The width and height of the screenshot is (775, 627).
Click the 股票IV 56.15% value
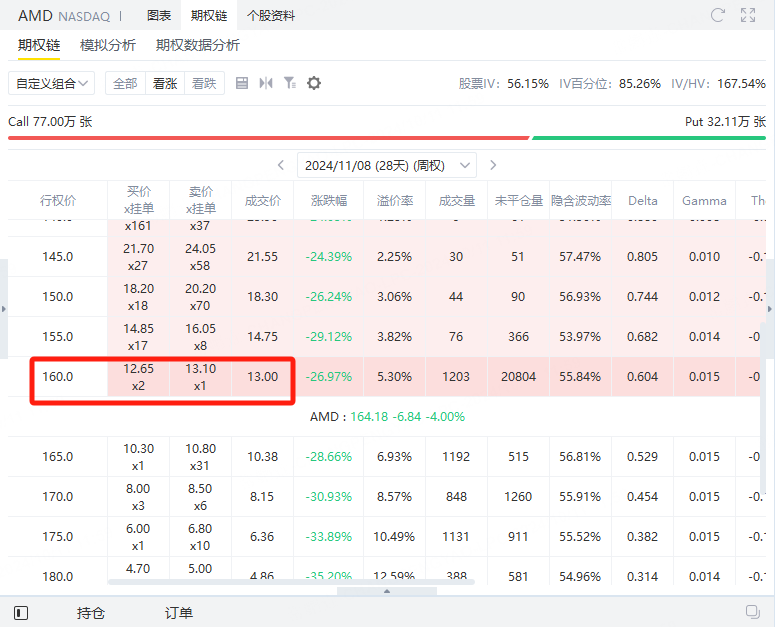pyautogui.click(x=528, y=84)
